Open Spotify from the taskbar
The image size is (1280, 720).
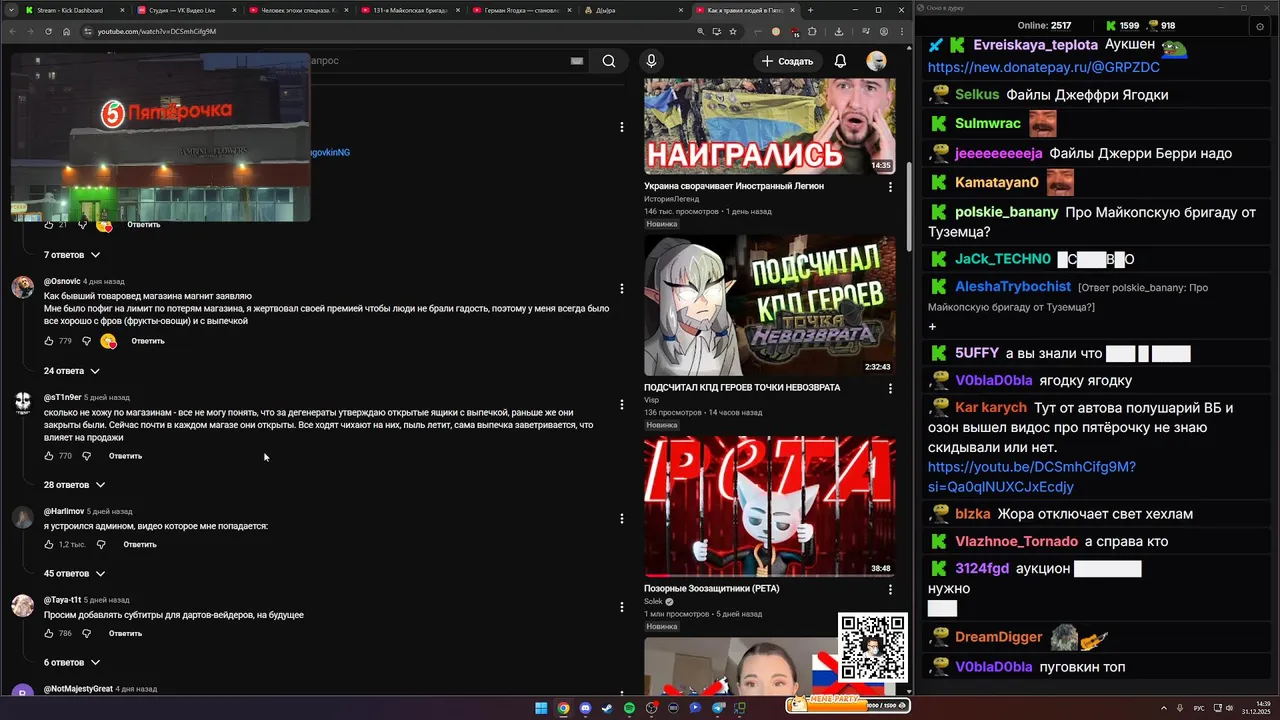click(x=629, y=708)
